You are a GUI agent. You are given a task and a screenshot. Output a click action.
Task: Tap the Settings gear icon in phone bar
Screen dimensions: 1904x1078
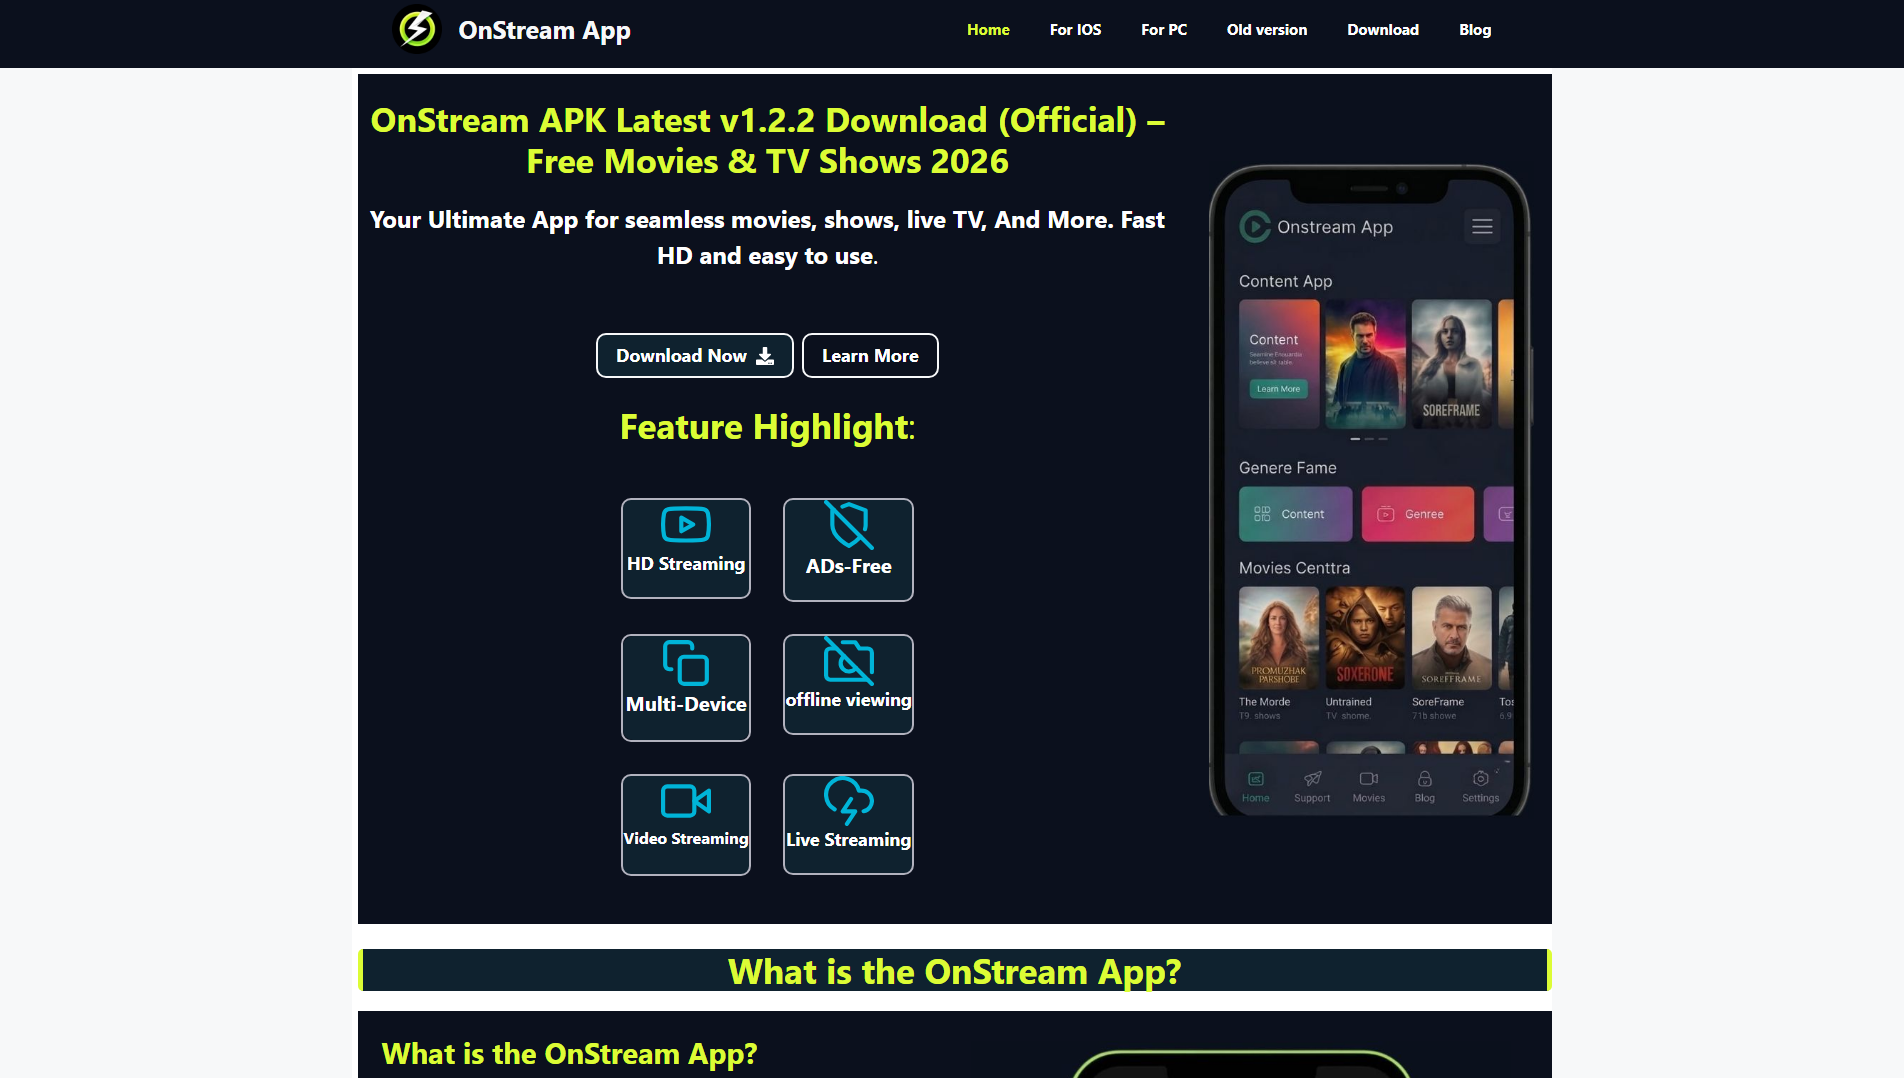[x=1481, y=779]
